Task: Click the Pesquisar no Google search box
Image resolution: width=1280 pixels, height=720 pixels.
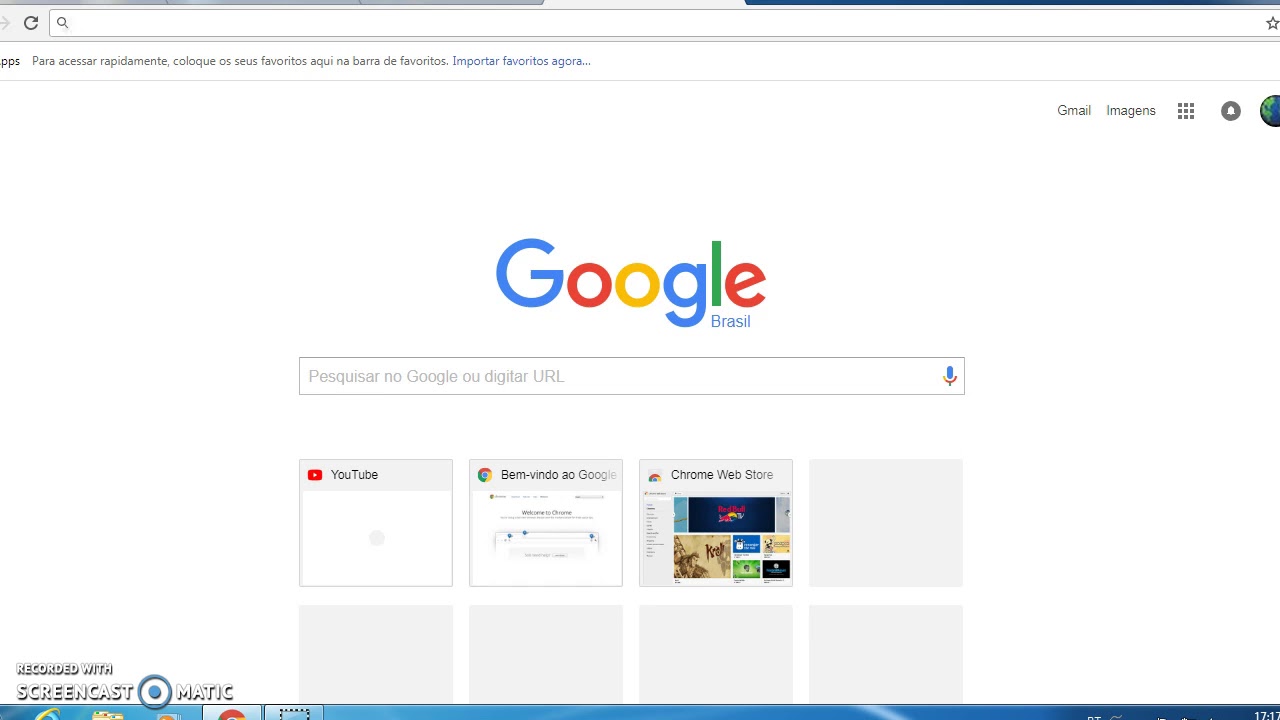Action: point(632,376)
